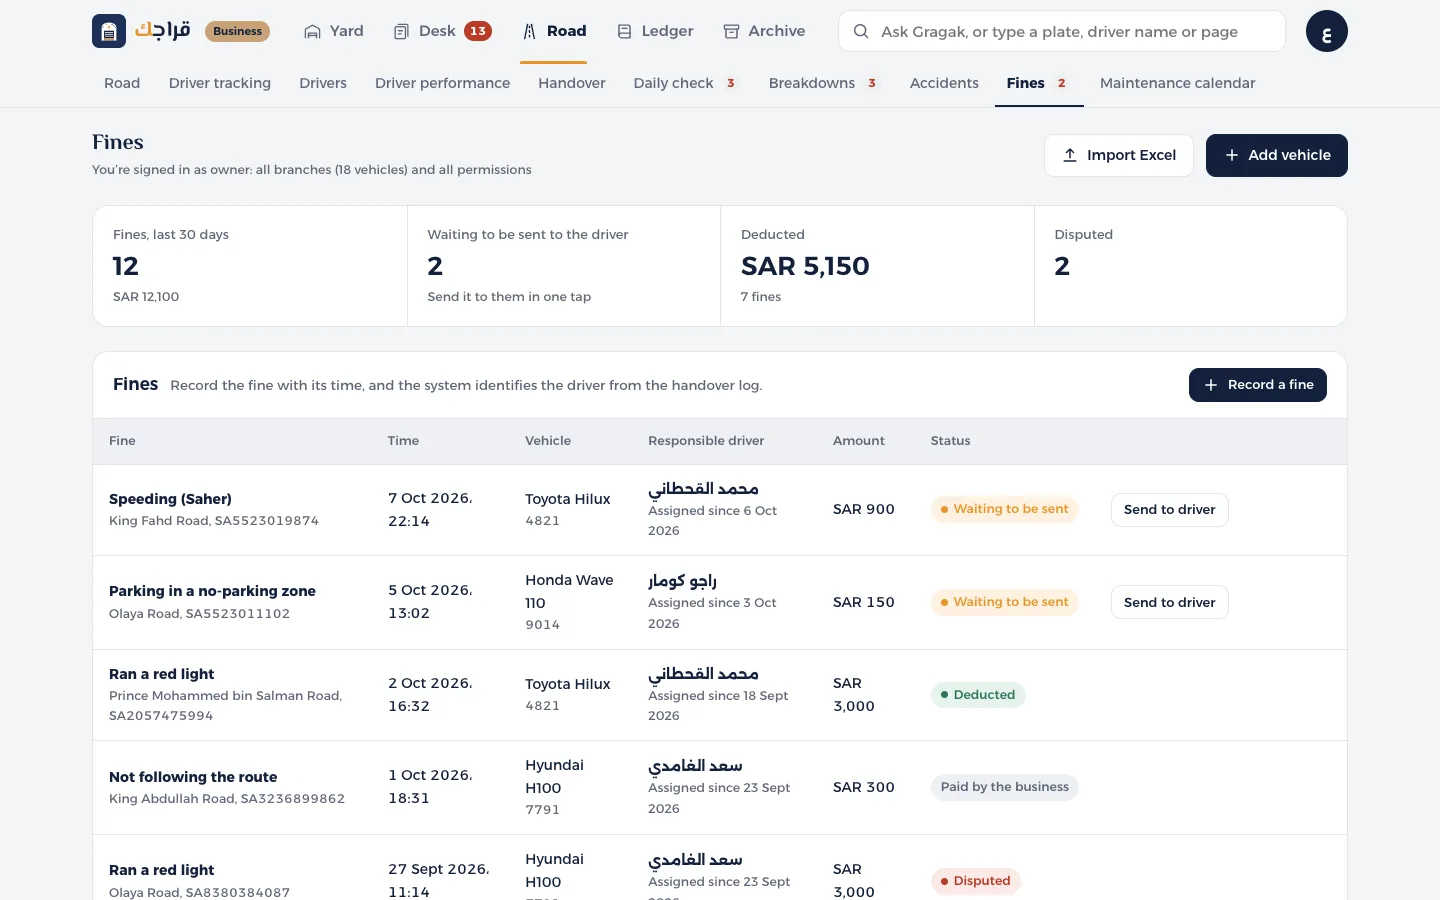Click the Breakdowns count badge 3

tap(872, 83)
